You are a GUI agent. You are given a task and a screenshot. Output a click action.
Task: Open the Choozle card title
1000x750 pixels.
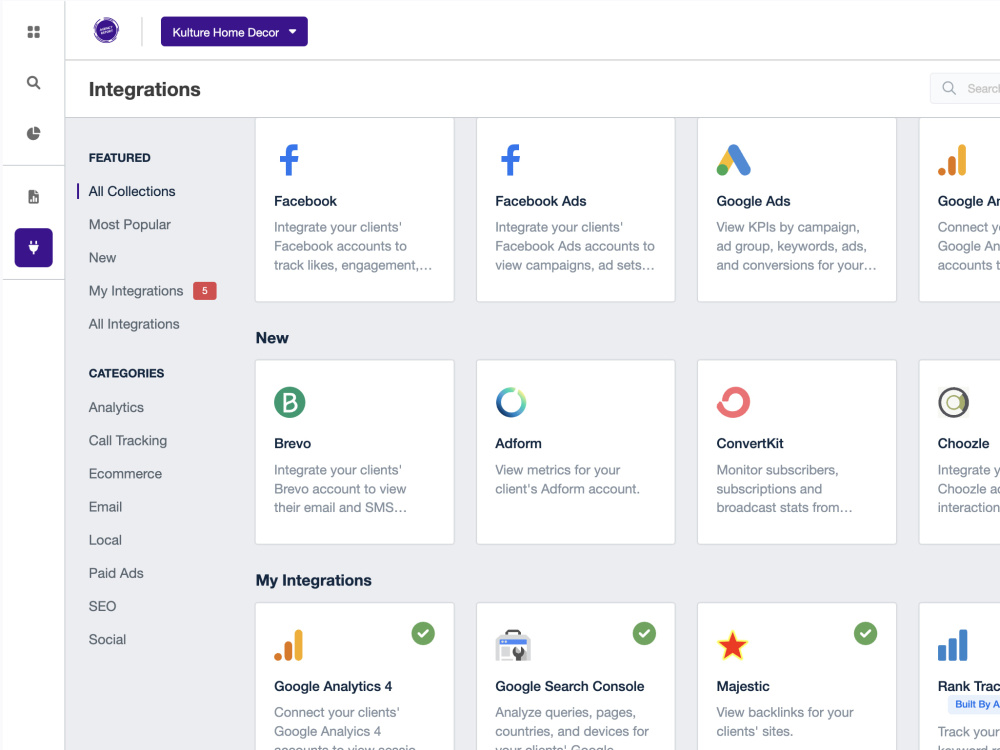[964, 443]
